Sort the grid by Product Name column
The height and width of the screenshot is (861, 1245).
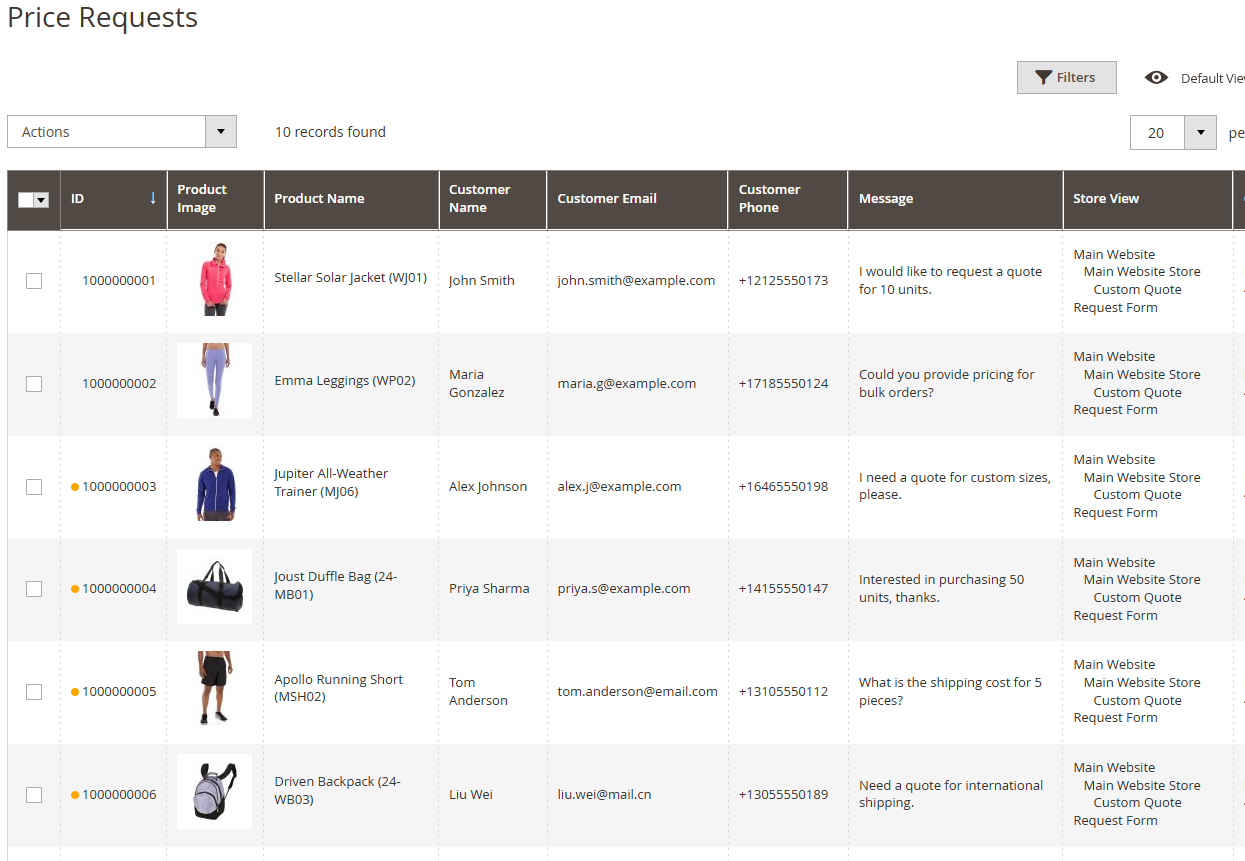click(319, 199)
